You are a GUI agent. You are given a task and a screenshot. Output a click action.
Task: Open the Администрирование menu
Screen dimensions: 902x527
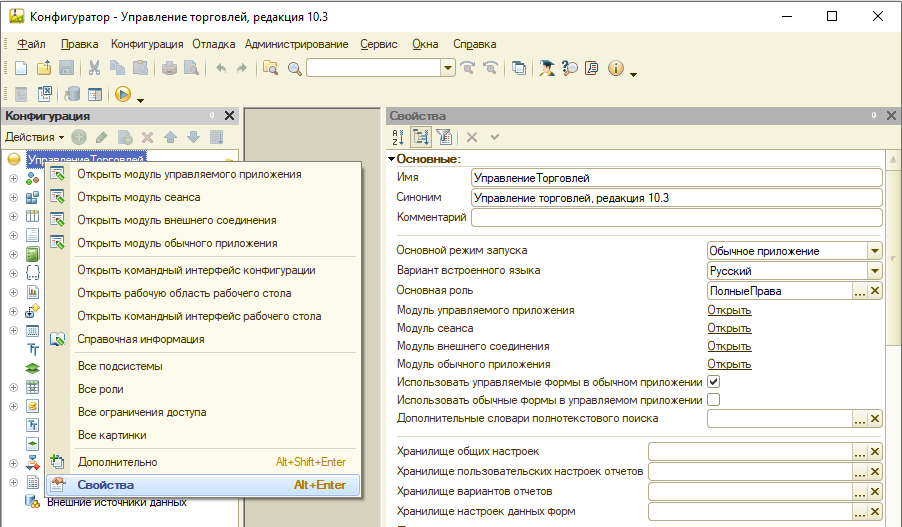296,44
